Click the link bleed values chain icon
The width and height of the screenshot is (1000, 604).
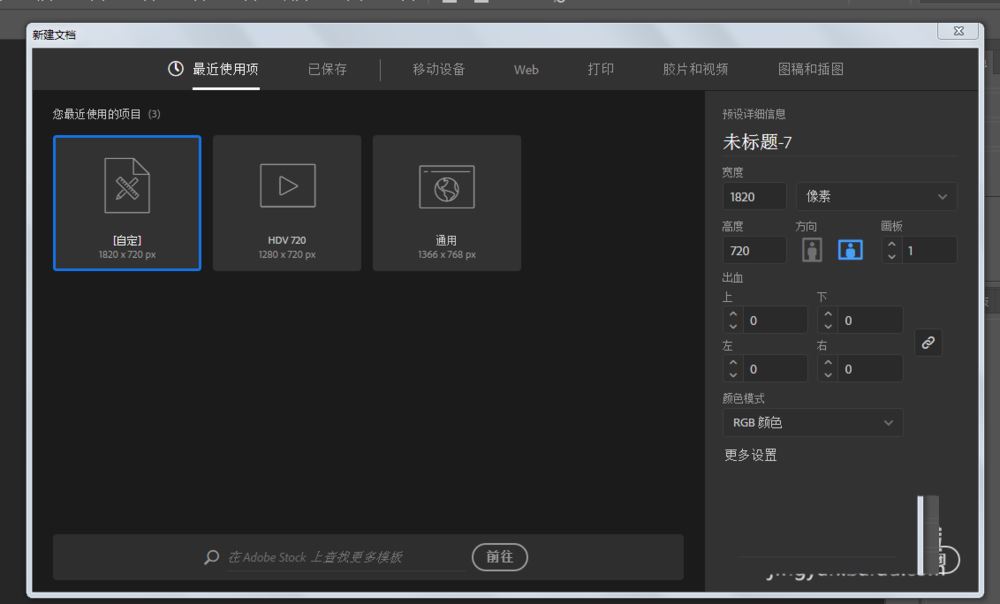(x=927, y=343)
